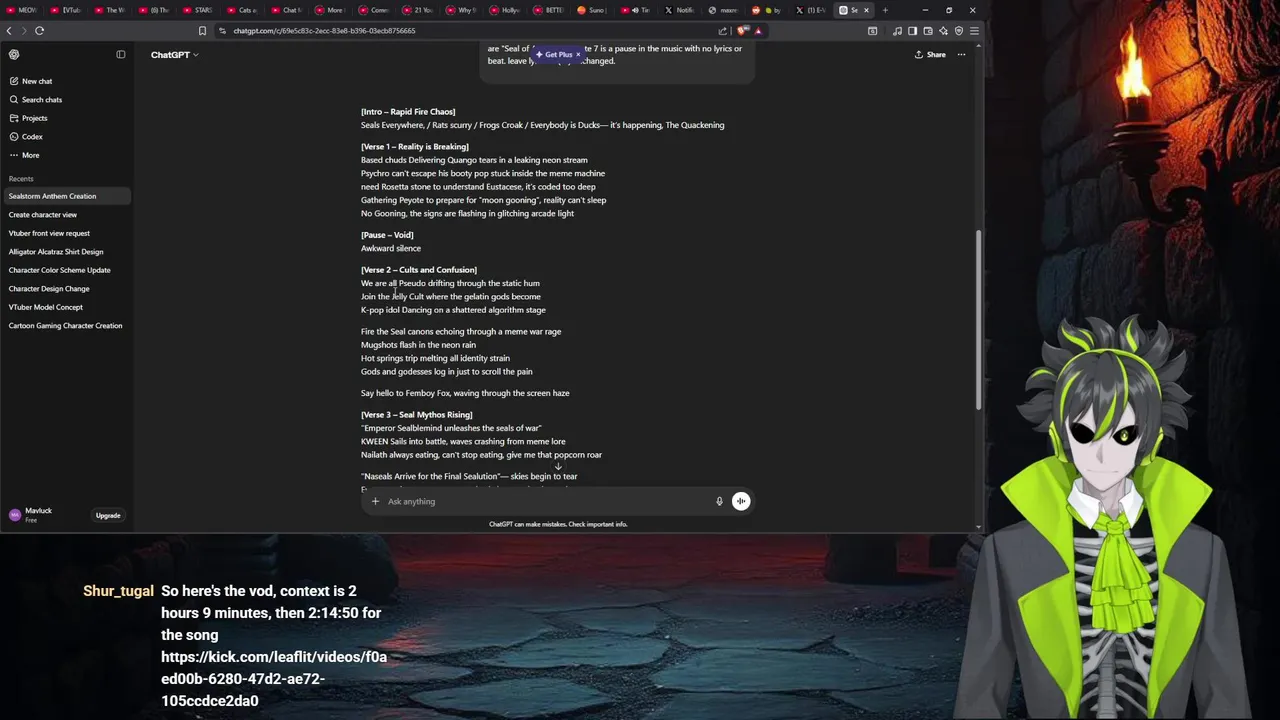Click the [Verse 3 – Seal Mythos Rising] heading
The image size is (1280, 720).
416,415
